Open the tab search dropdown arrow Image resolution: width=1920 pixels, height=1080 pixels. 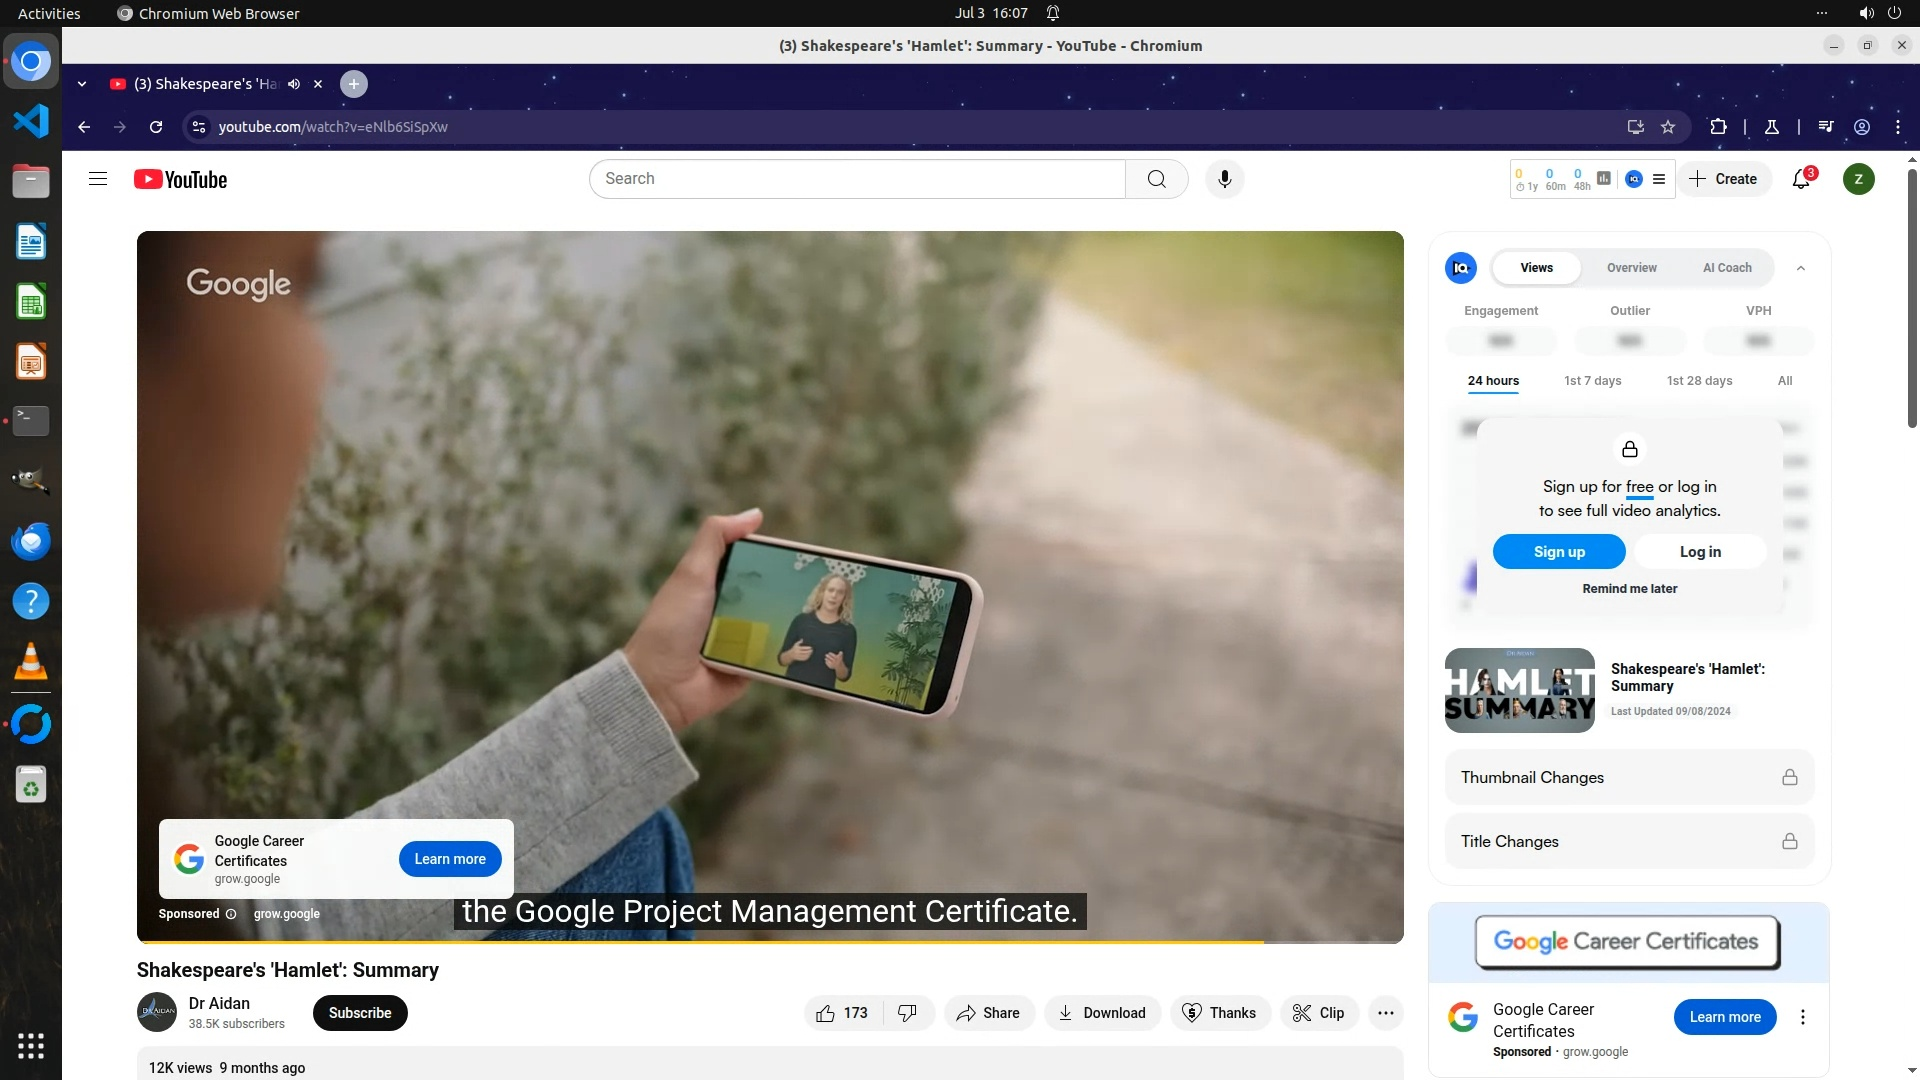(82, 84)
